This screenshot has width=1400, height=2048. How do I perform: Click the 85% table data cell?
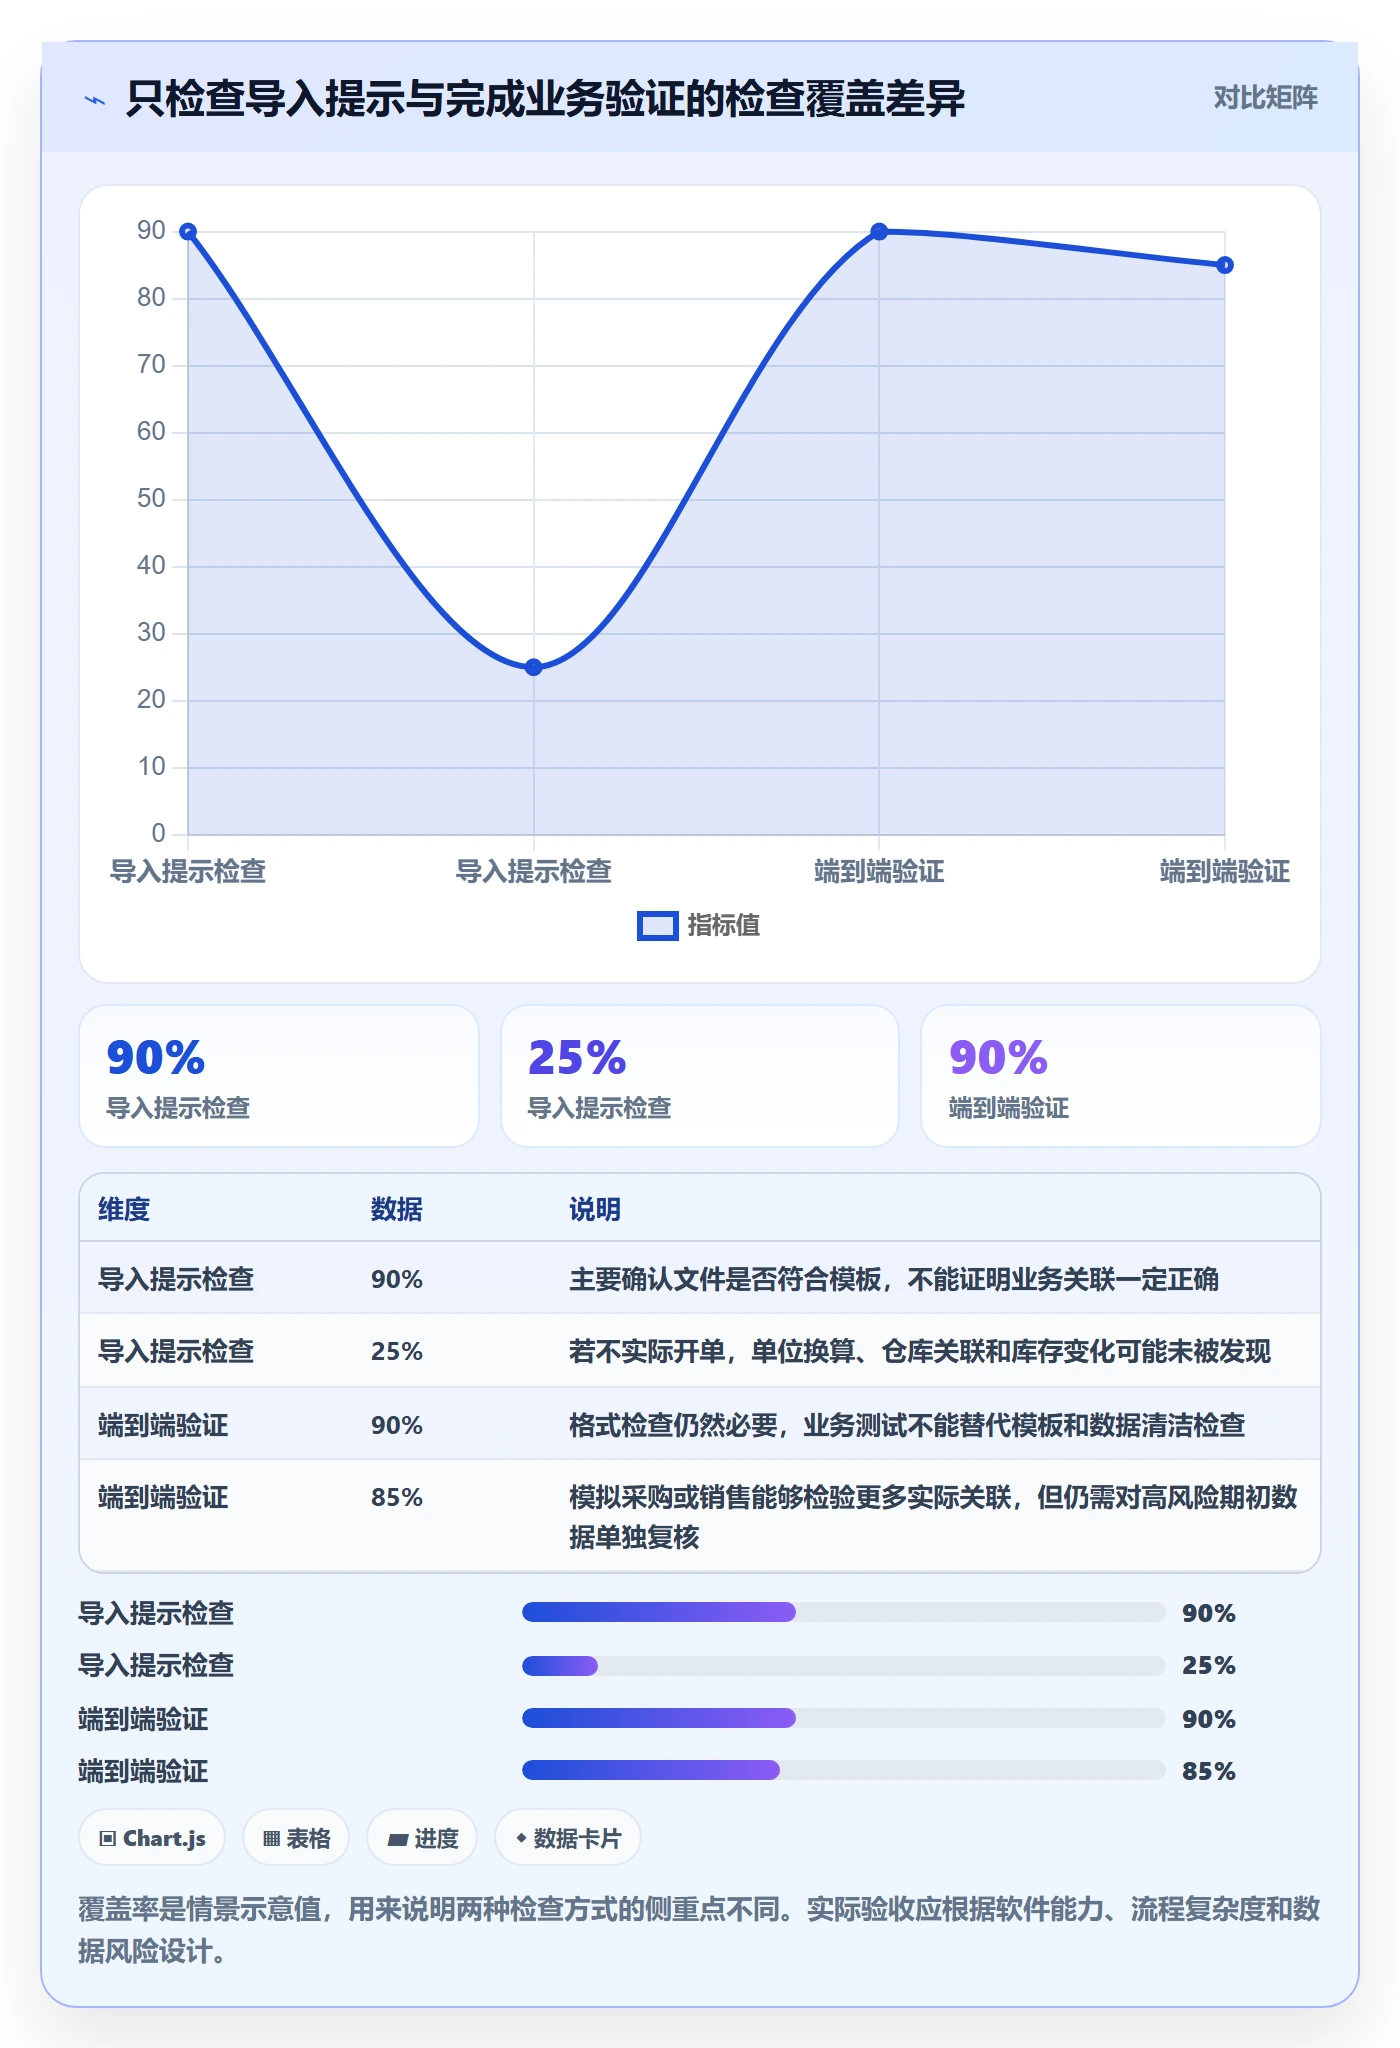tap(397, 1497)
